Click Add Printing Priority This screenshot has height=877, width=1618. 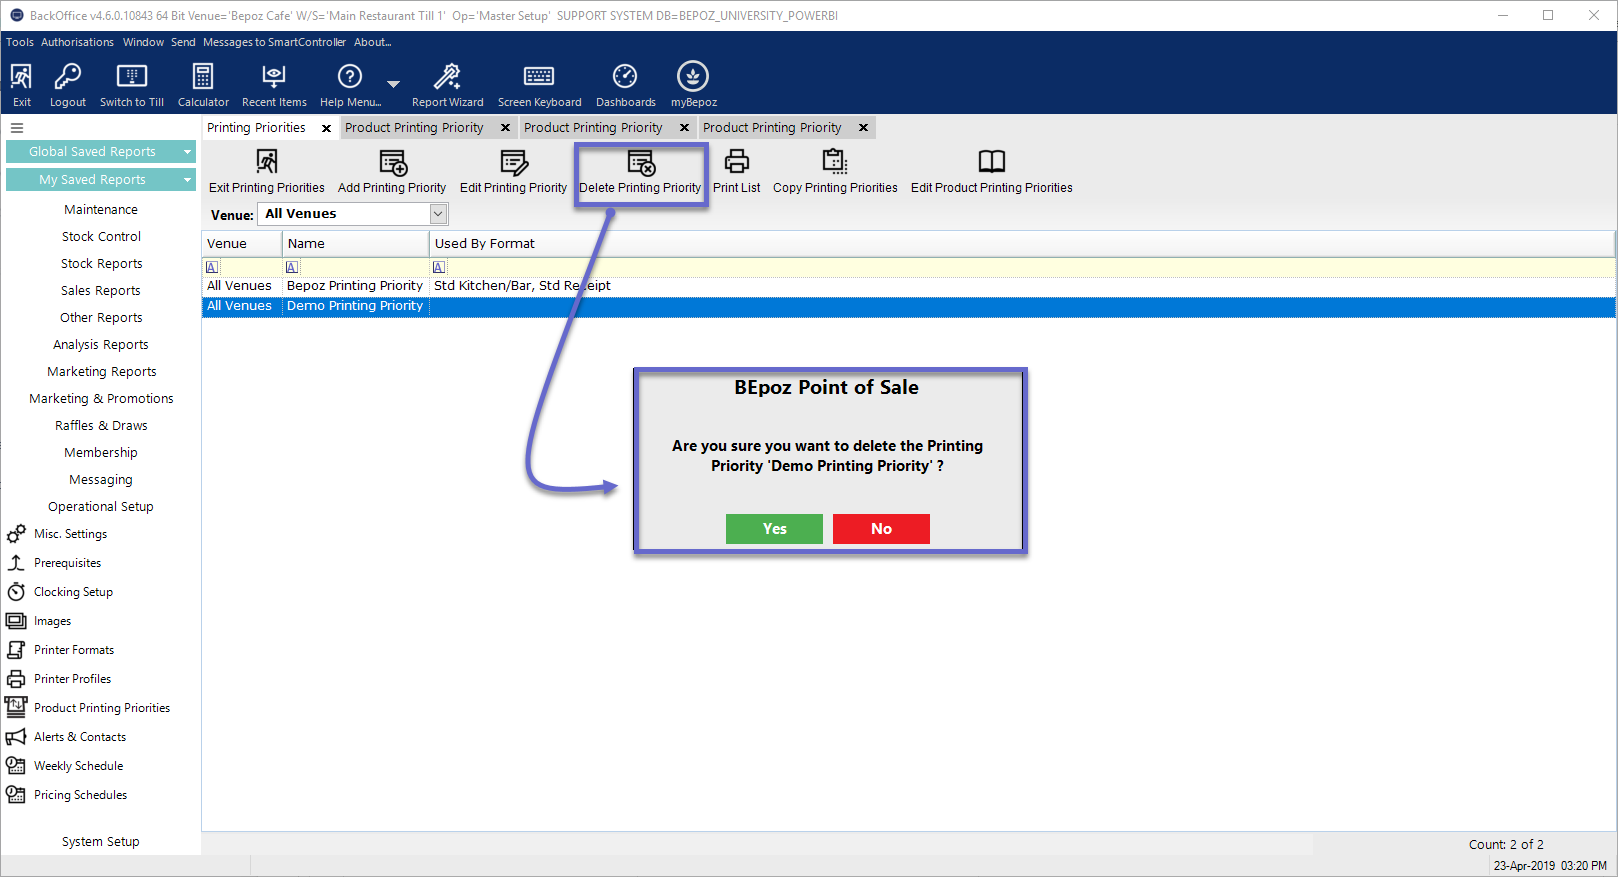click(x=392, y=171)
